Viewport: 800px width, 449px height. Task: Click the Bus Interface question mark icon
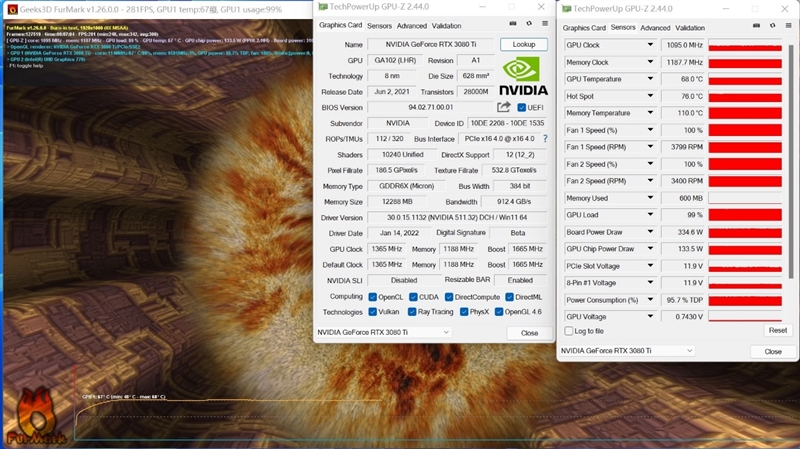545,138
